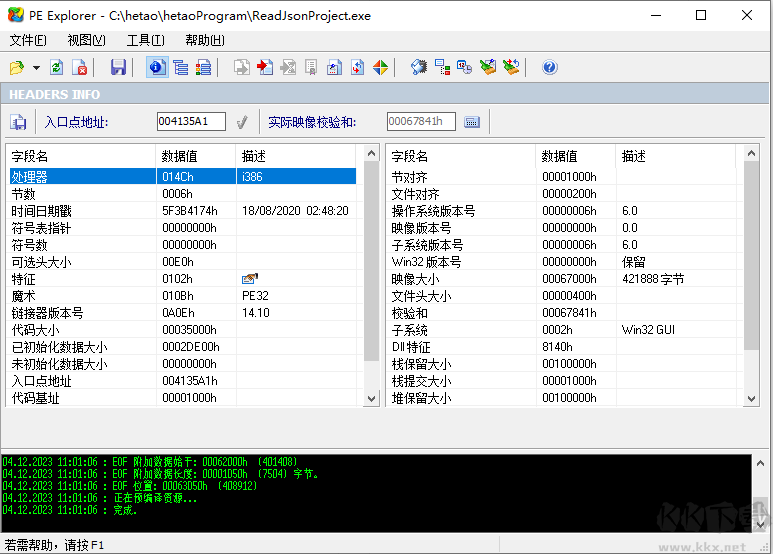Expand the open file dropdown arrow
The width and height of the screenshot is (773, 554).
click(x=36, y=68)
